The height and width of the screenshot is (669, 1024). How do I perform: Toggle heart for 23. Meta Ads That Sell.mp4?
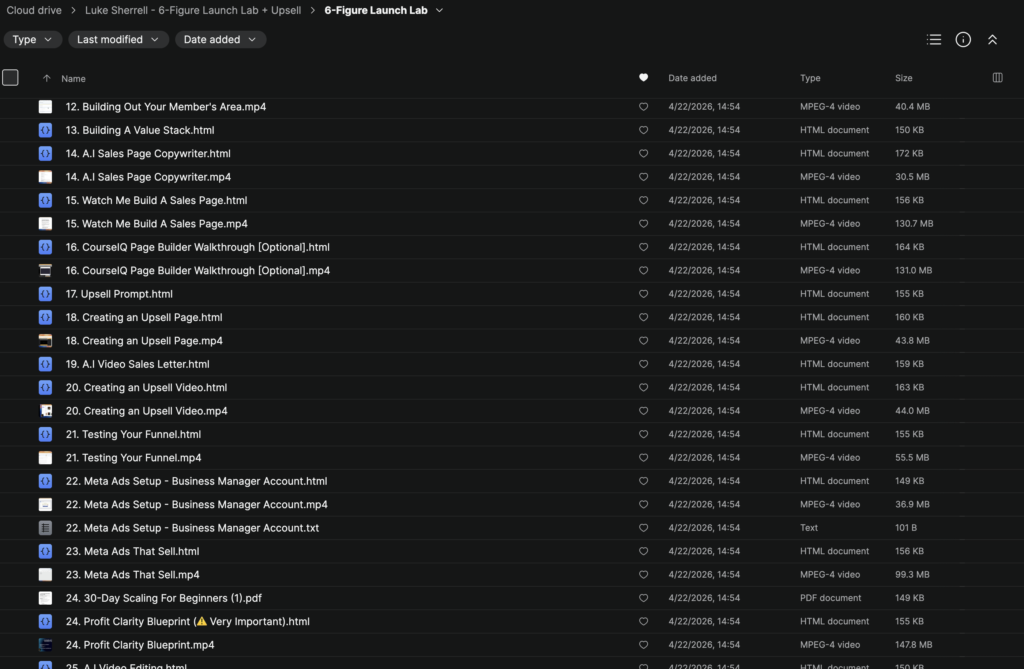tap(643, 575)
